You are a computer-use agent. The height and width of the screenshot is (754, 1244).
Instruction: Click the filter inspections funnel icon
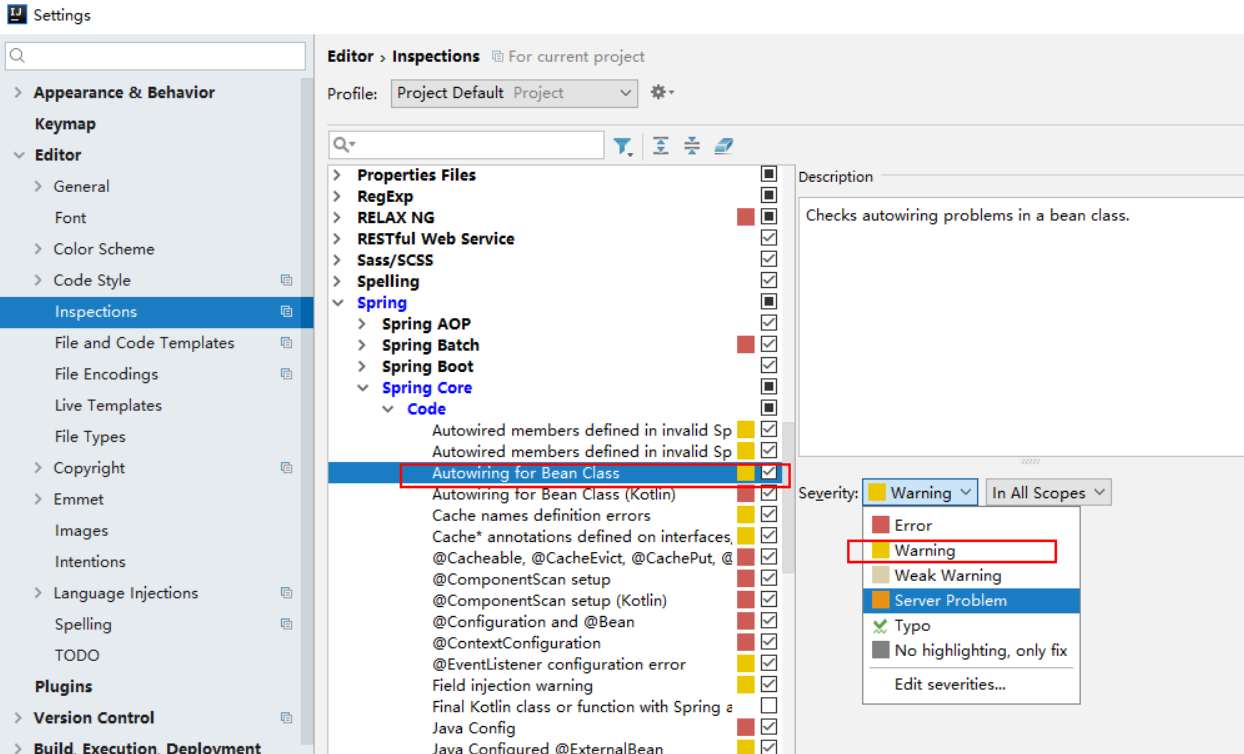click(x=622, y=147)
